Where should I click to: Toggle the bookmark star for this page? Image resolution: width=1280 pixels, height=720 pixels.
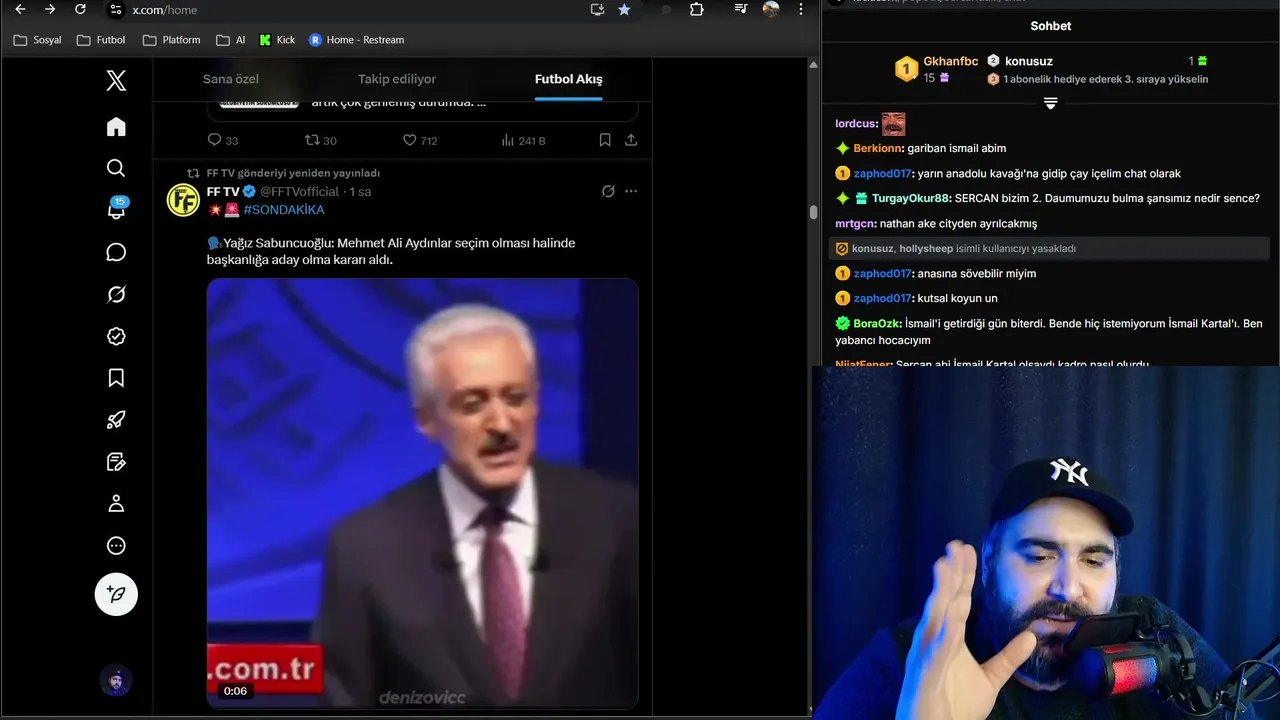pos(624,9)
